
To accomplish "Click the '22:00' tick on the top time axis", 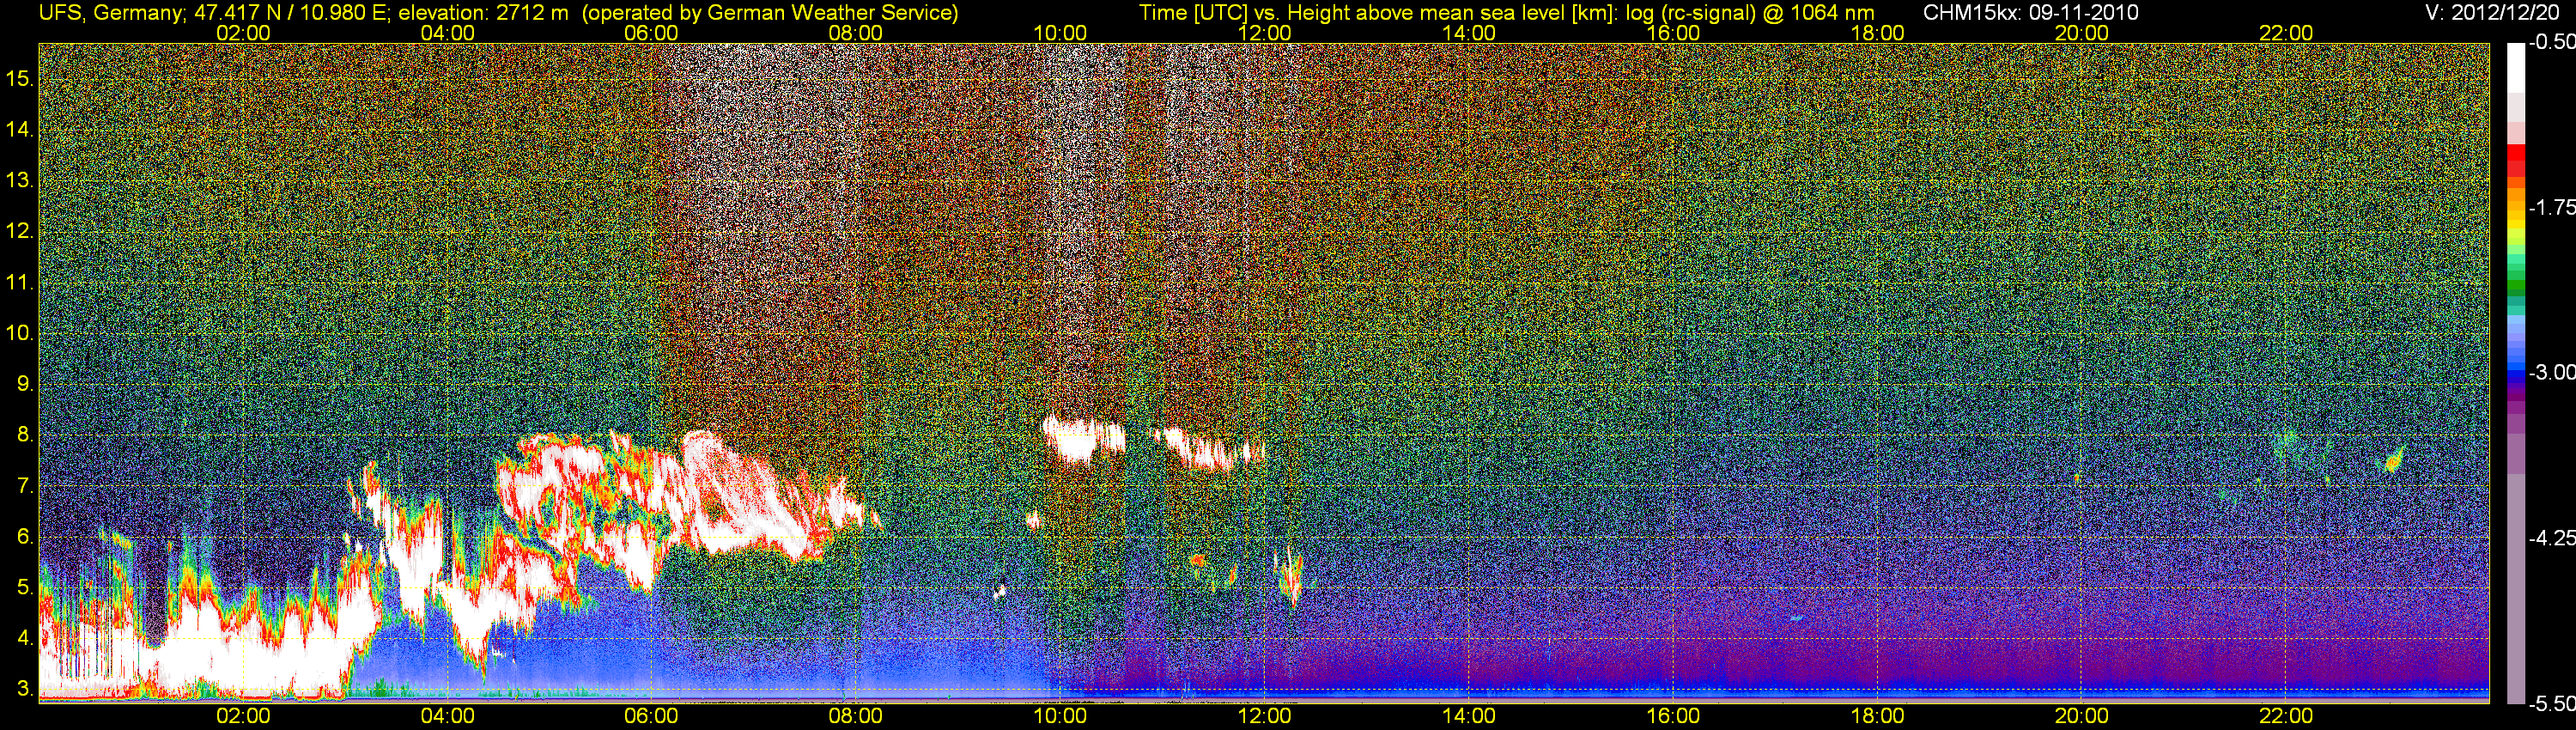I will point(2286,33).
